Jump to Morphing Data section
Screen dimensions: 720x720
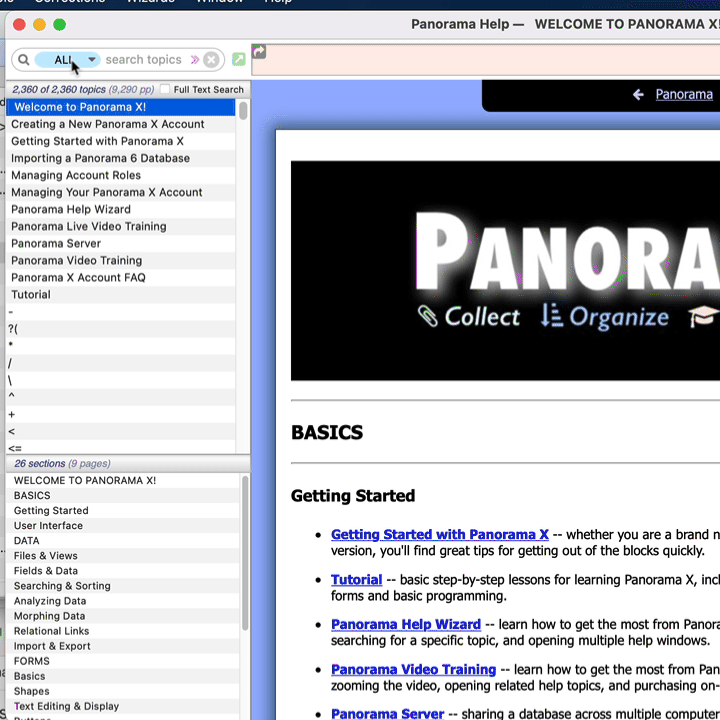[123, 616]
